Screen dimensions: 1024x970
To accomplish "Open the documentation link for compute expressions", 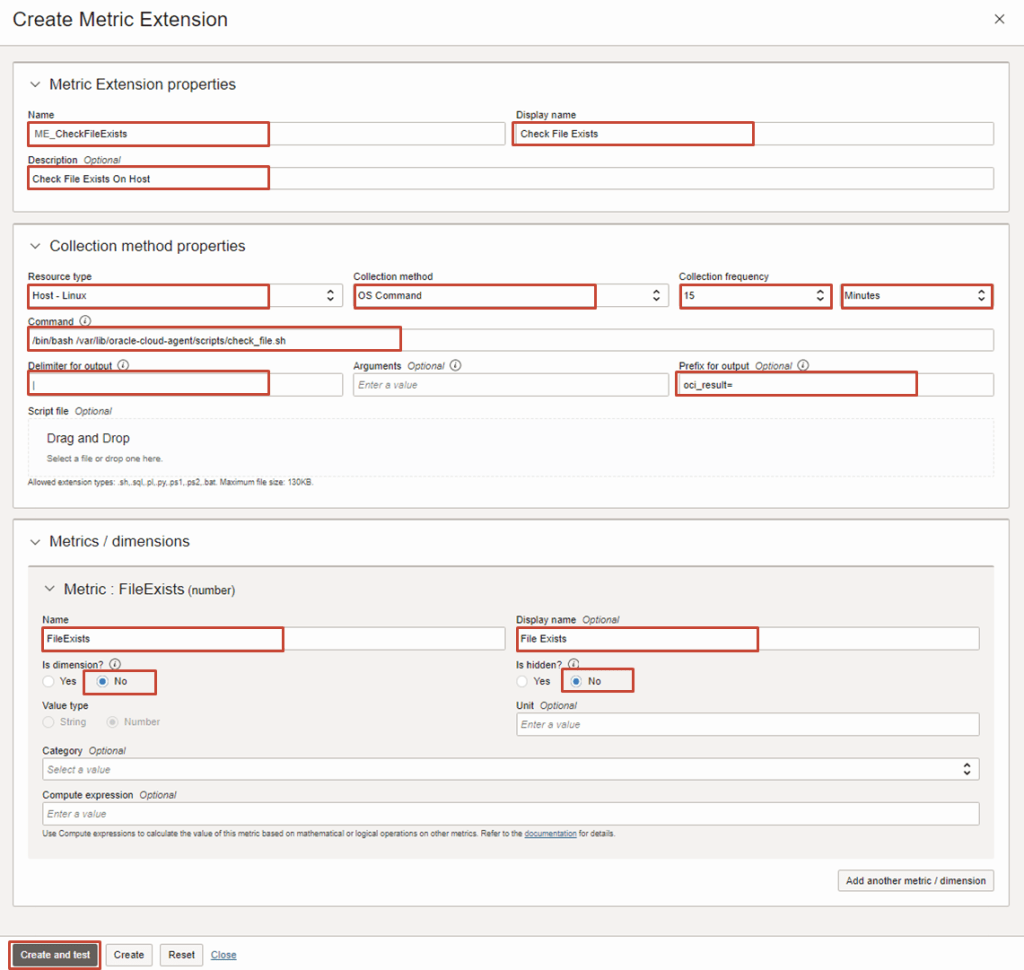I will coord(550,833).
